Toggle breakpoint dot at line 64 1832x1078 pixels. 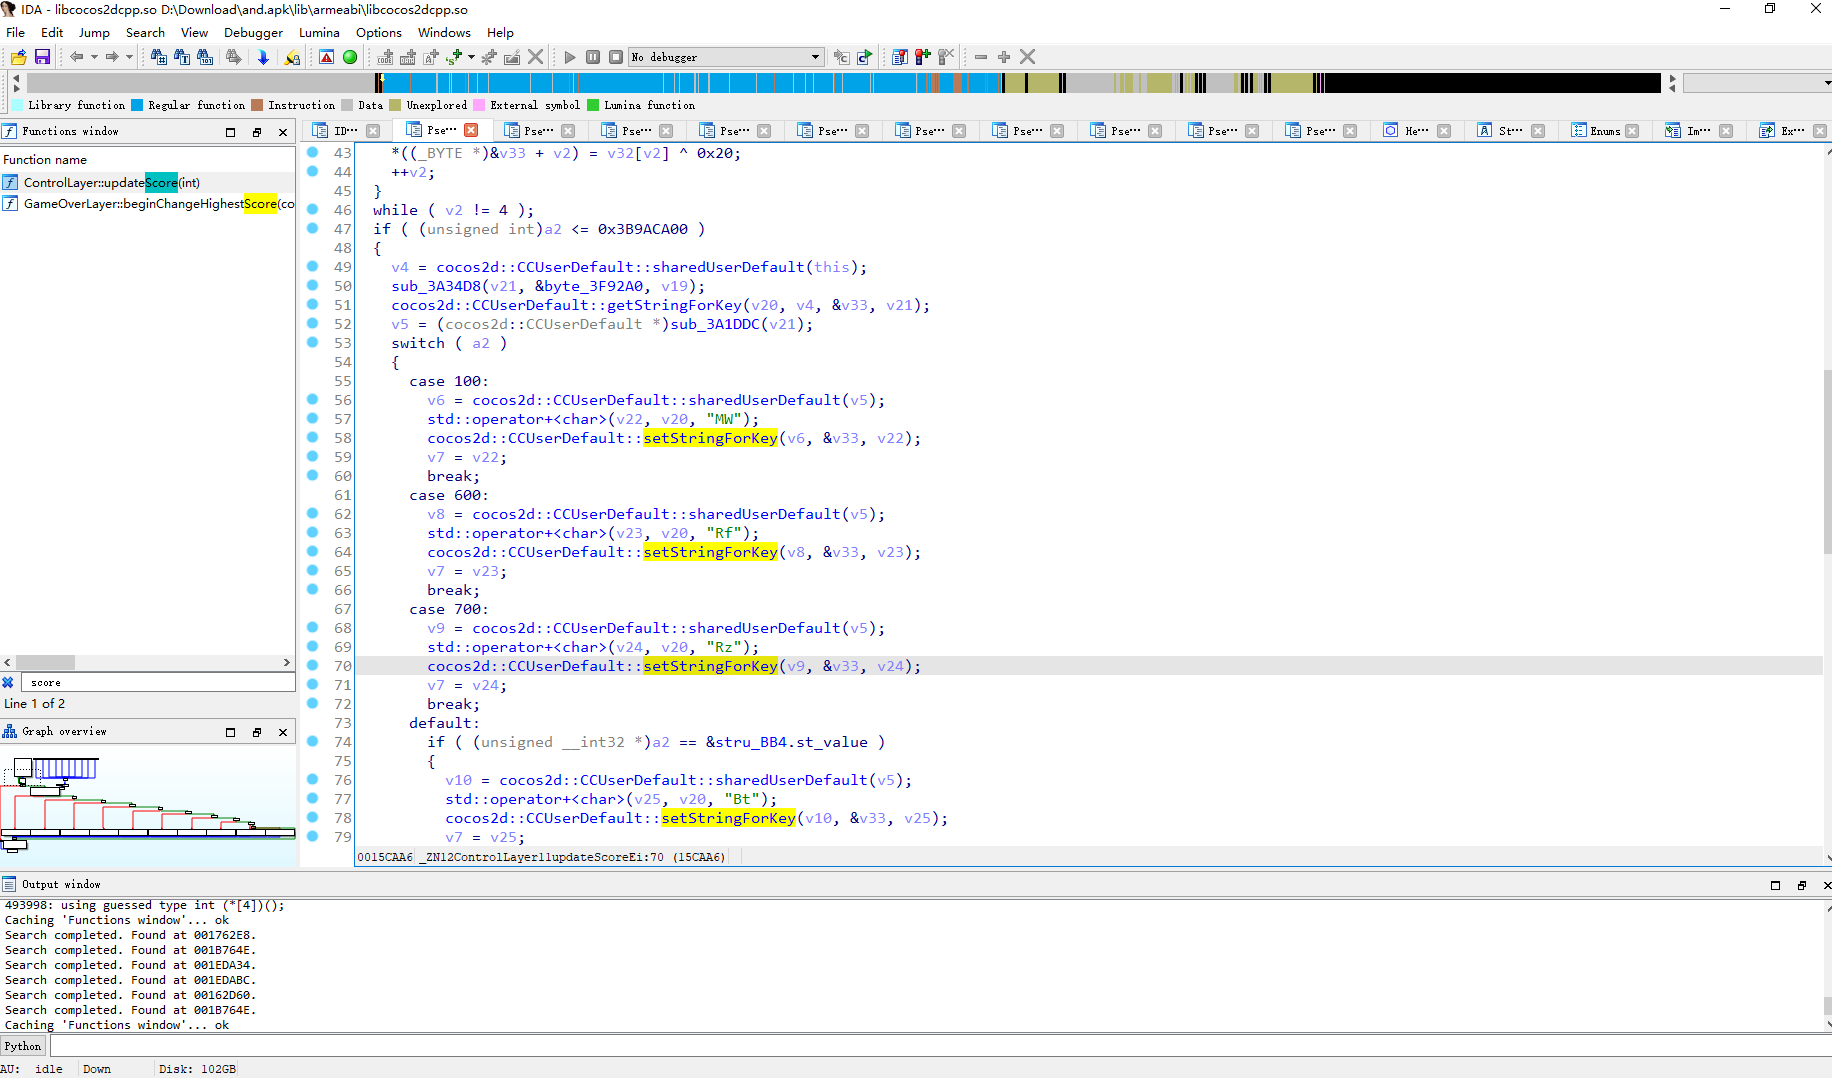coord(312,552)
